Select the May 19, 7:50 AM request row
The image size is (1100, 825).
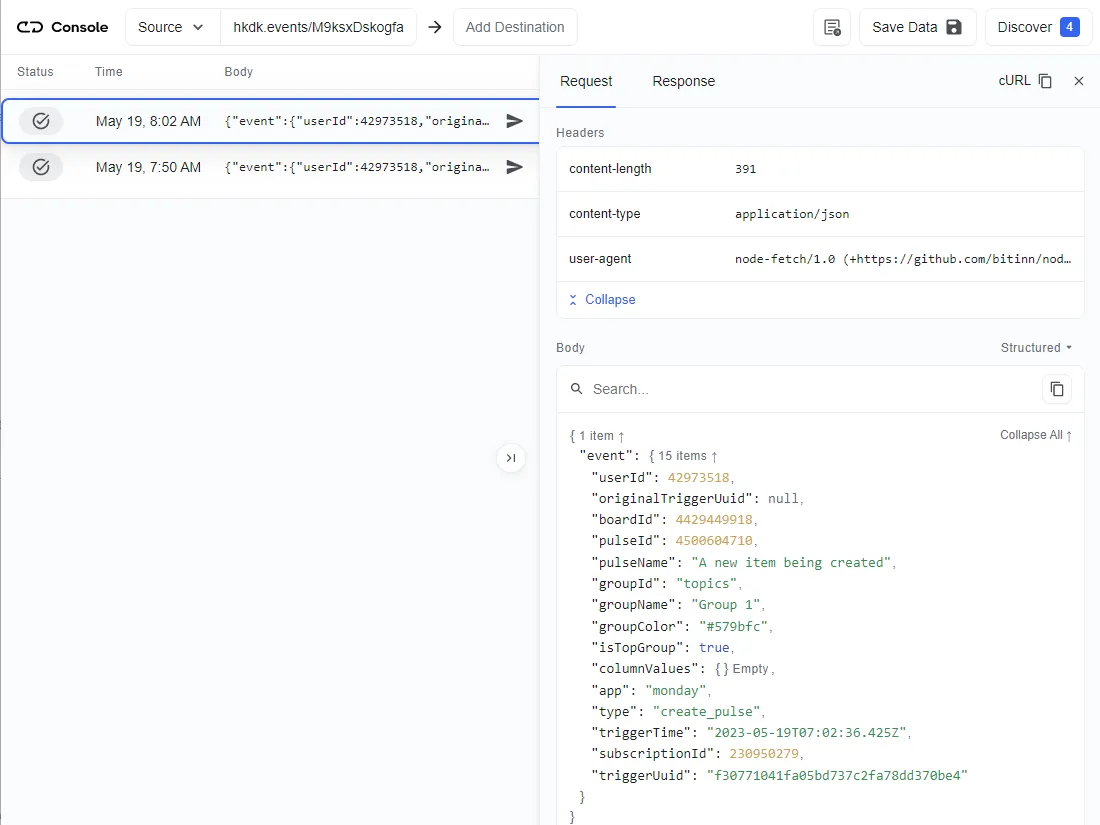[x=271, y=167]
